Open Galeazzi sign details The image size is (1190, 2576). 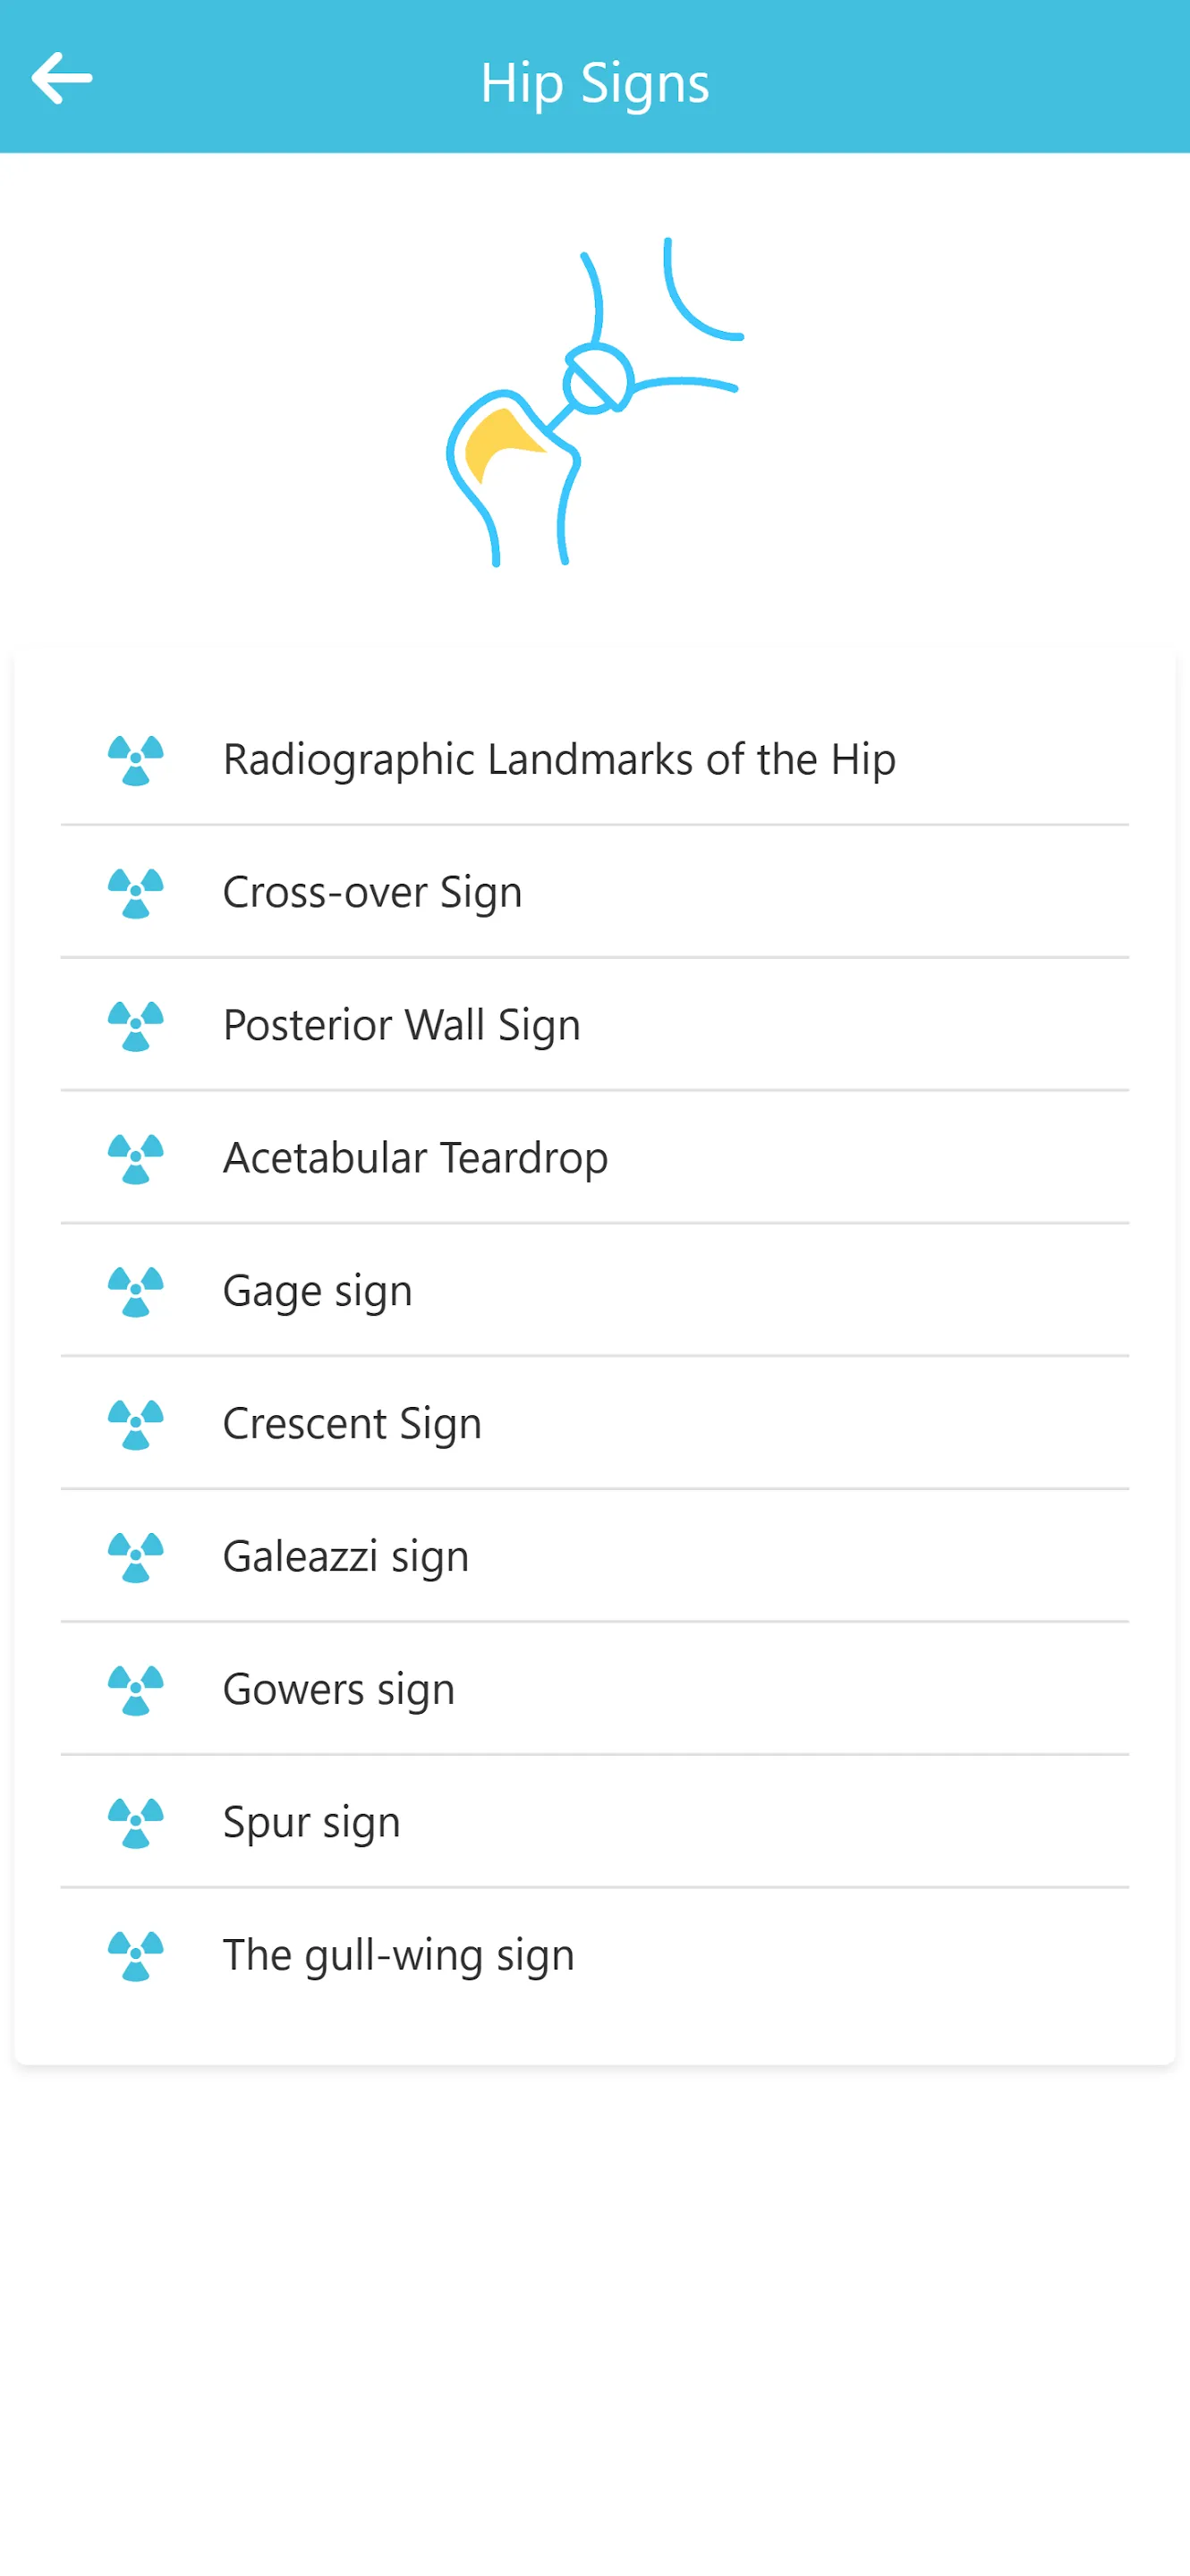click(x=595, y=1557)
